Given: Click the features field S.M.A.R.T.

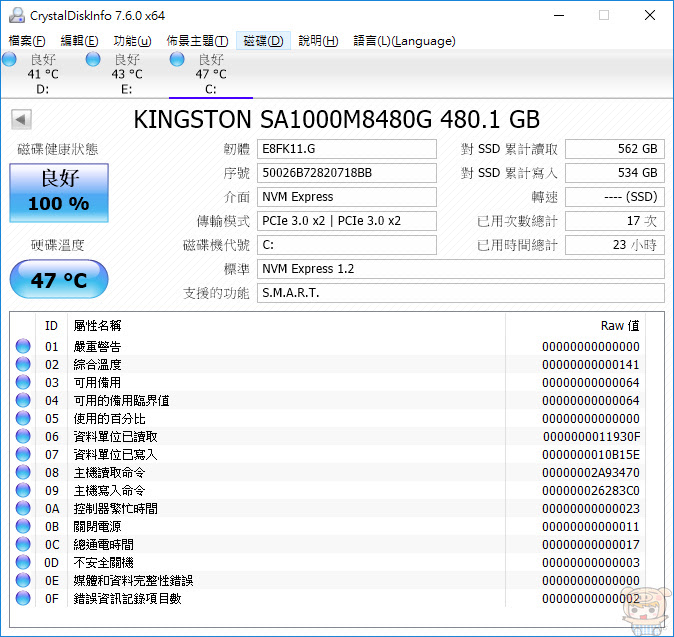Looking at the screenshot, I should [461, 293].
